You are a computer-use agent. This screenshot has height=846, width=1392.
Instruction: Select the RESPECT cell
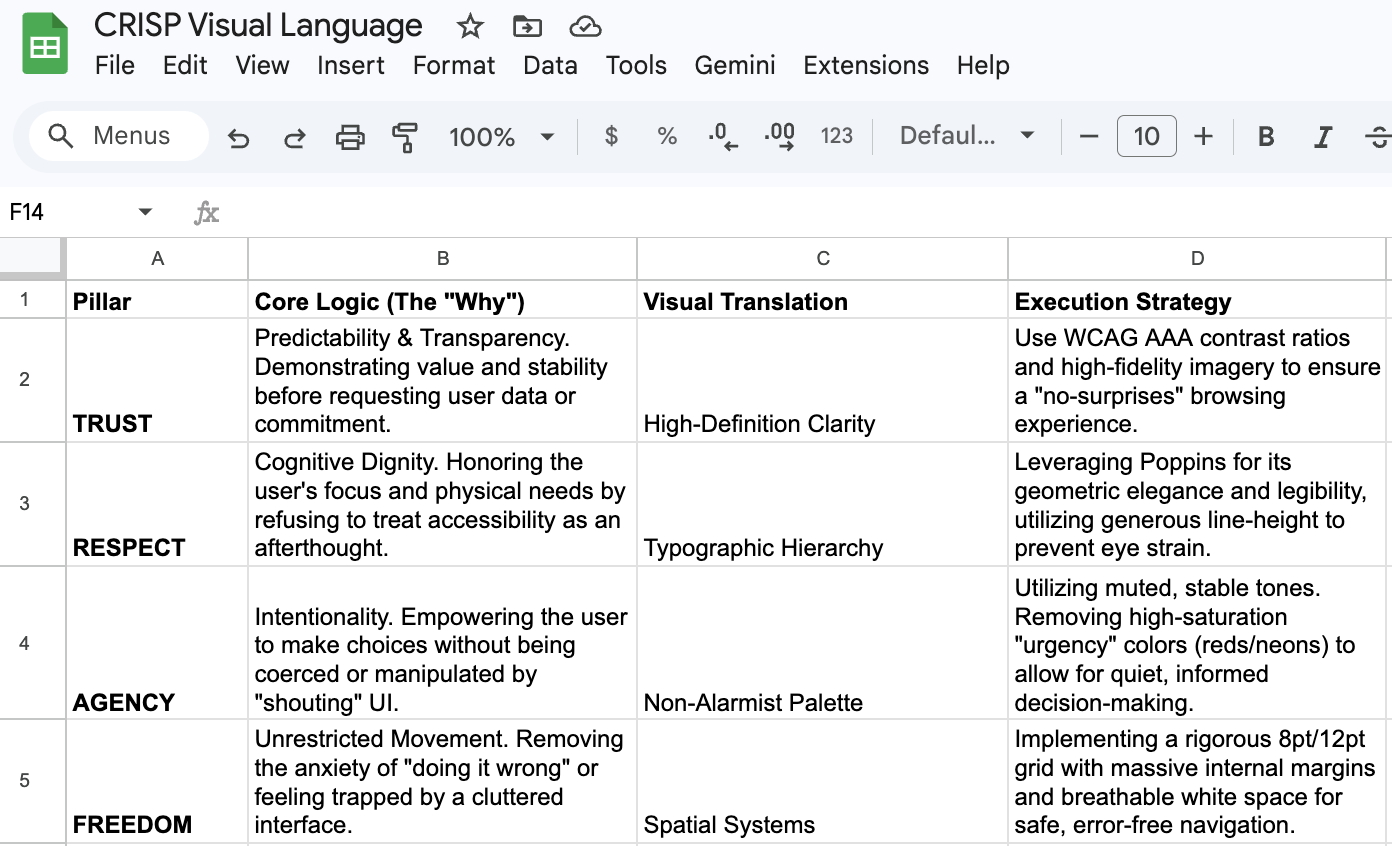157,504
